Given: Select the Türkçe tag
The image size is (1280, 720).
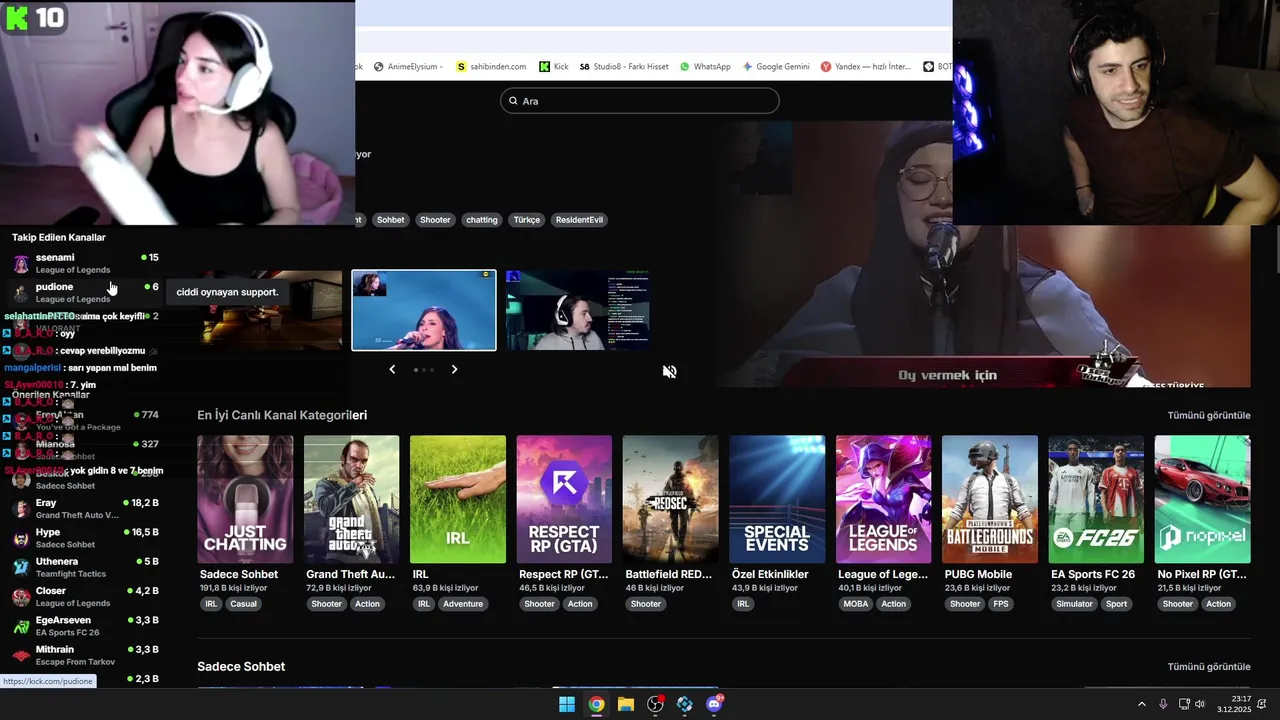Looking at the screenshot, I should coord(526,220).
